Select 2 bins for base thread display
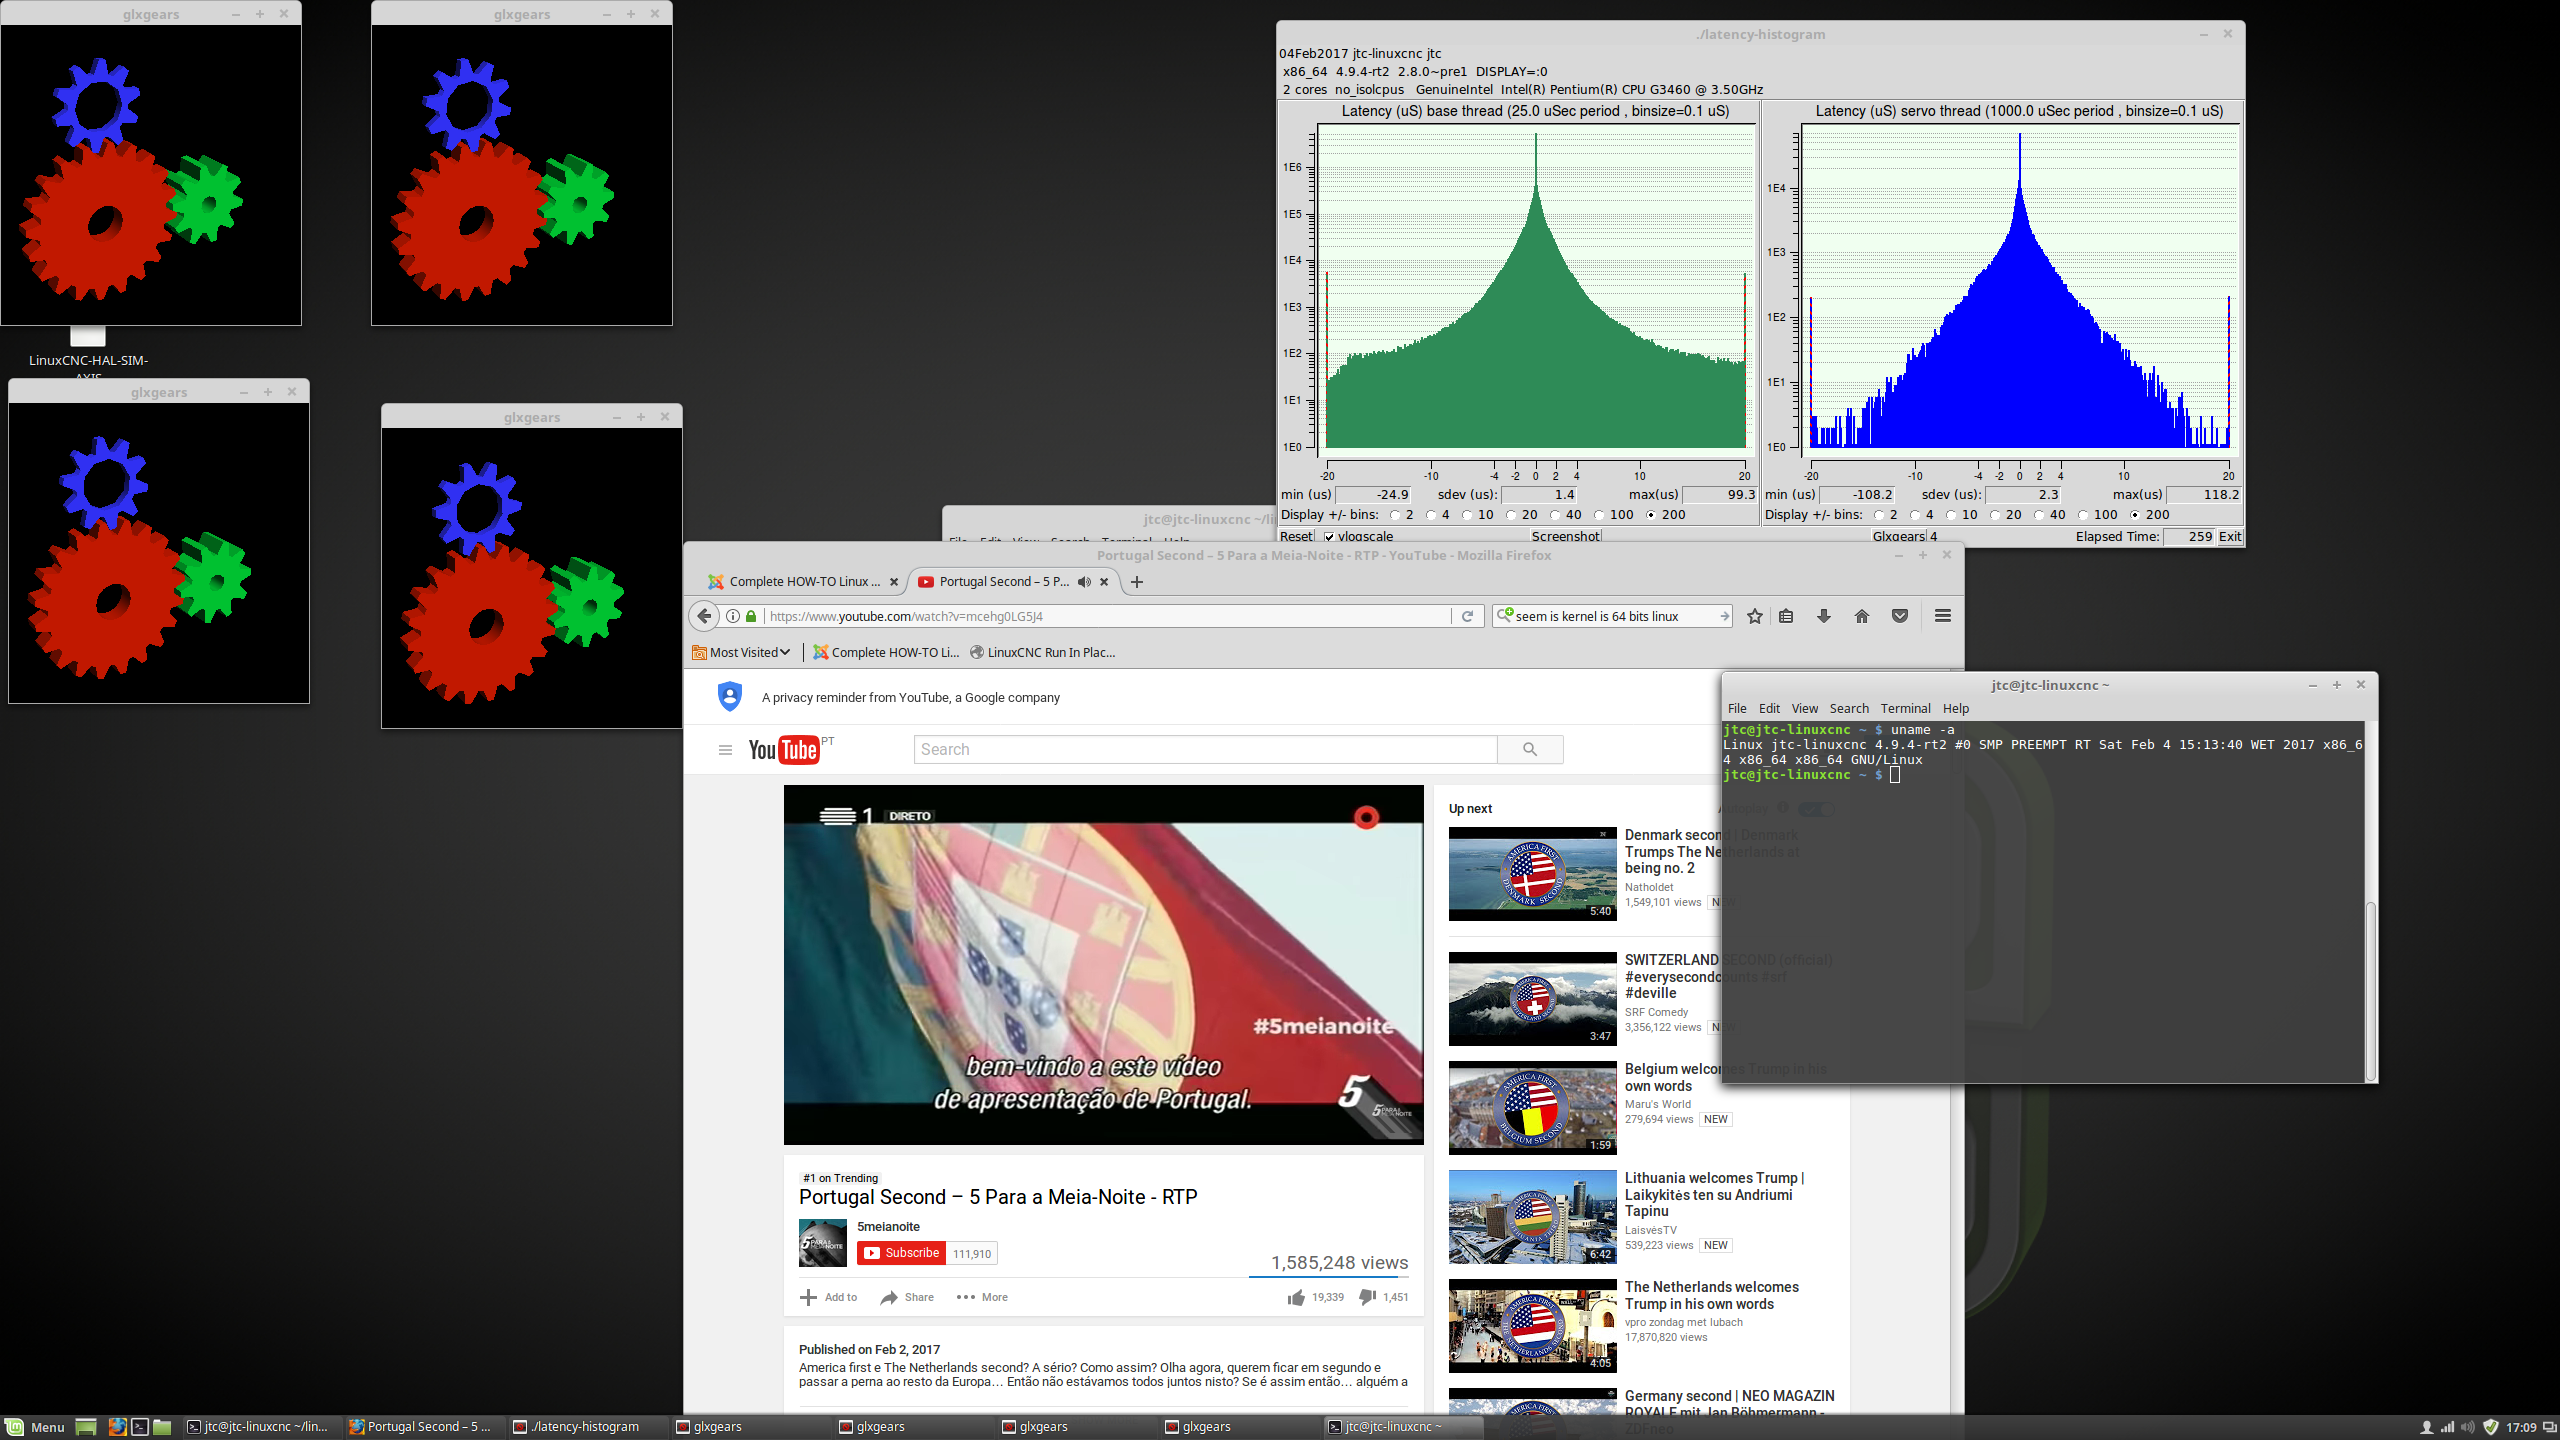Image resolution: width=2560 pixels, height=1440 pixels. [1394, 515]
